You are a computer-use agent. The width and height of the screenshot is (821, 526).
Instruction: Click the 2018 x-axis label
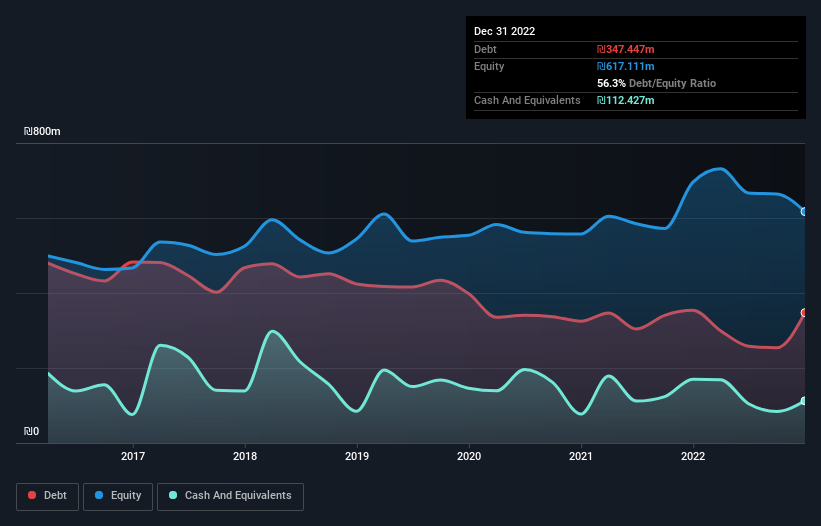(245, 456)
